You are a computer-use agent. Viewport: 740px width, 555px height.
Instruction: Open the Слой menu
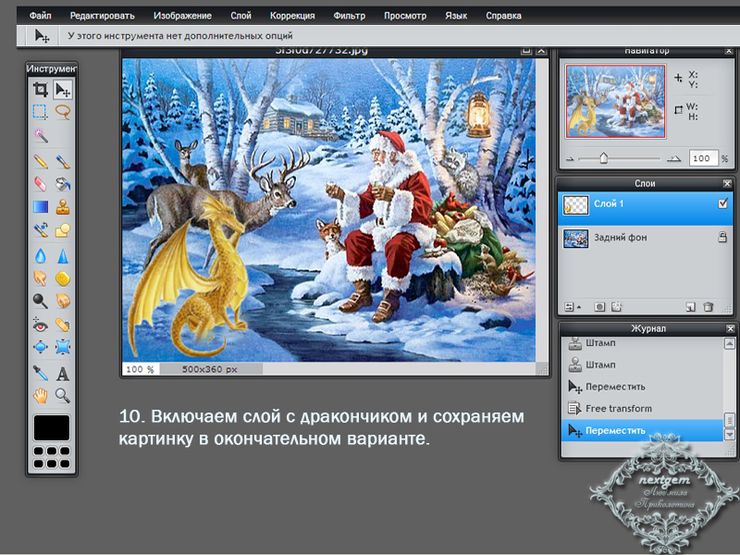pyautogui.click(x=241, y=16)
